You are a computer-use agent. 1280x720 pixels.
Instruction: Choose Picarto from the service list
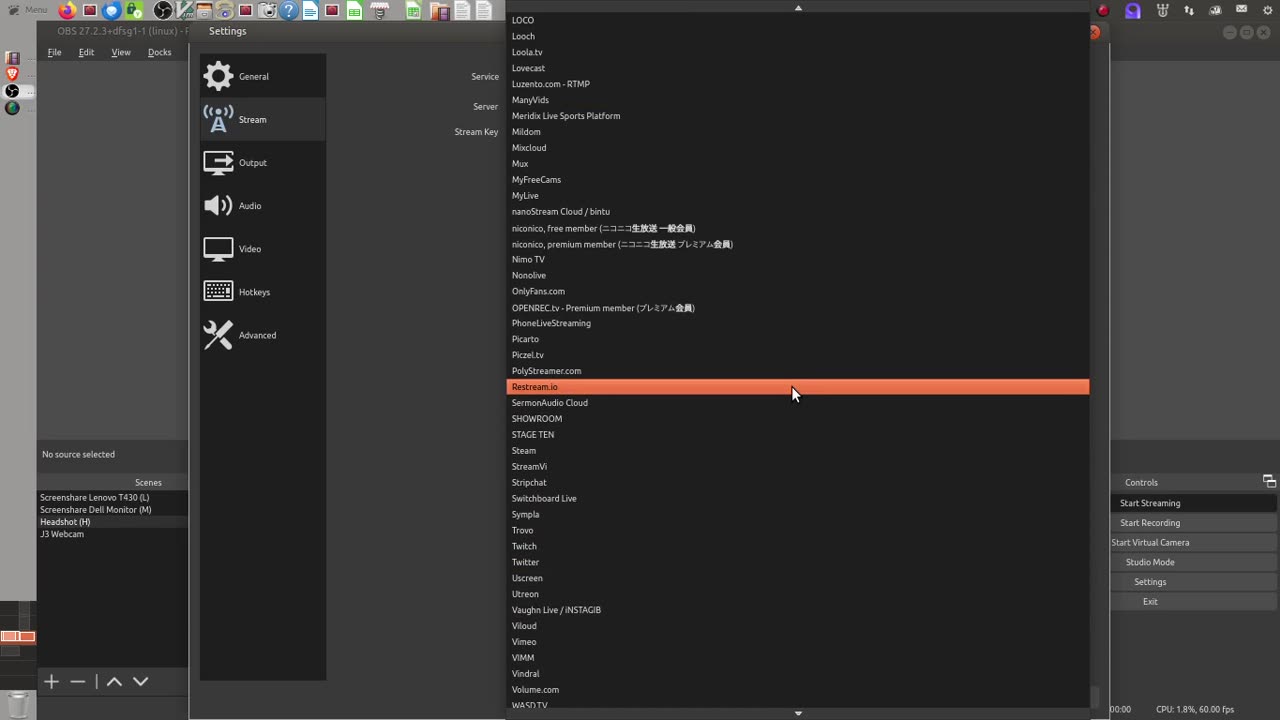point(798,339)
